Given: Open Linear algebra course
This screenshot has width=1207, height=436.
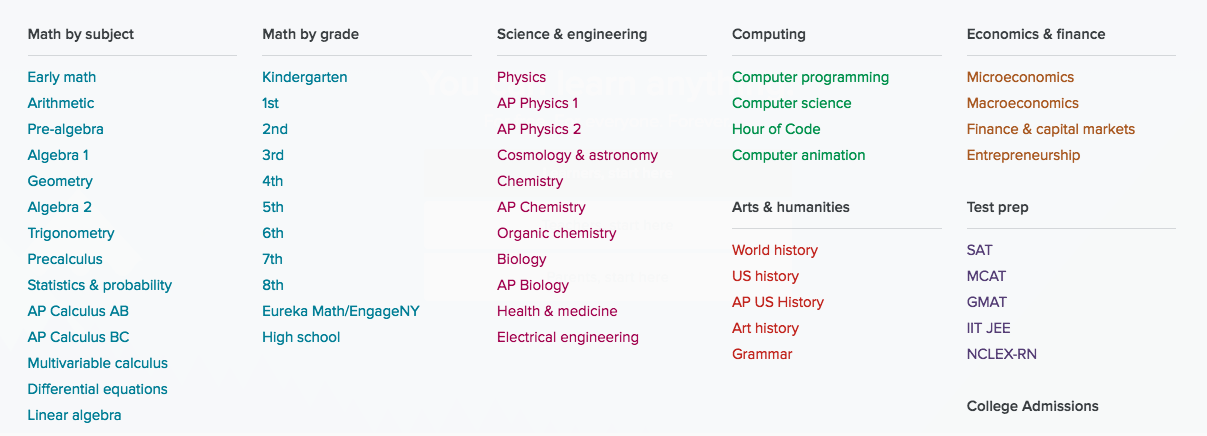Looking at the screenshot, I should click(74, 415).
